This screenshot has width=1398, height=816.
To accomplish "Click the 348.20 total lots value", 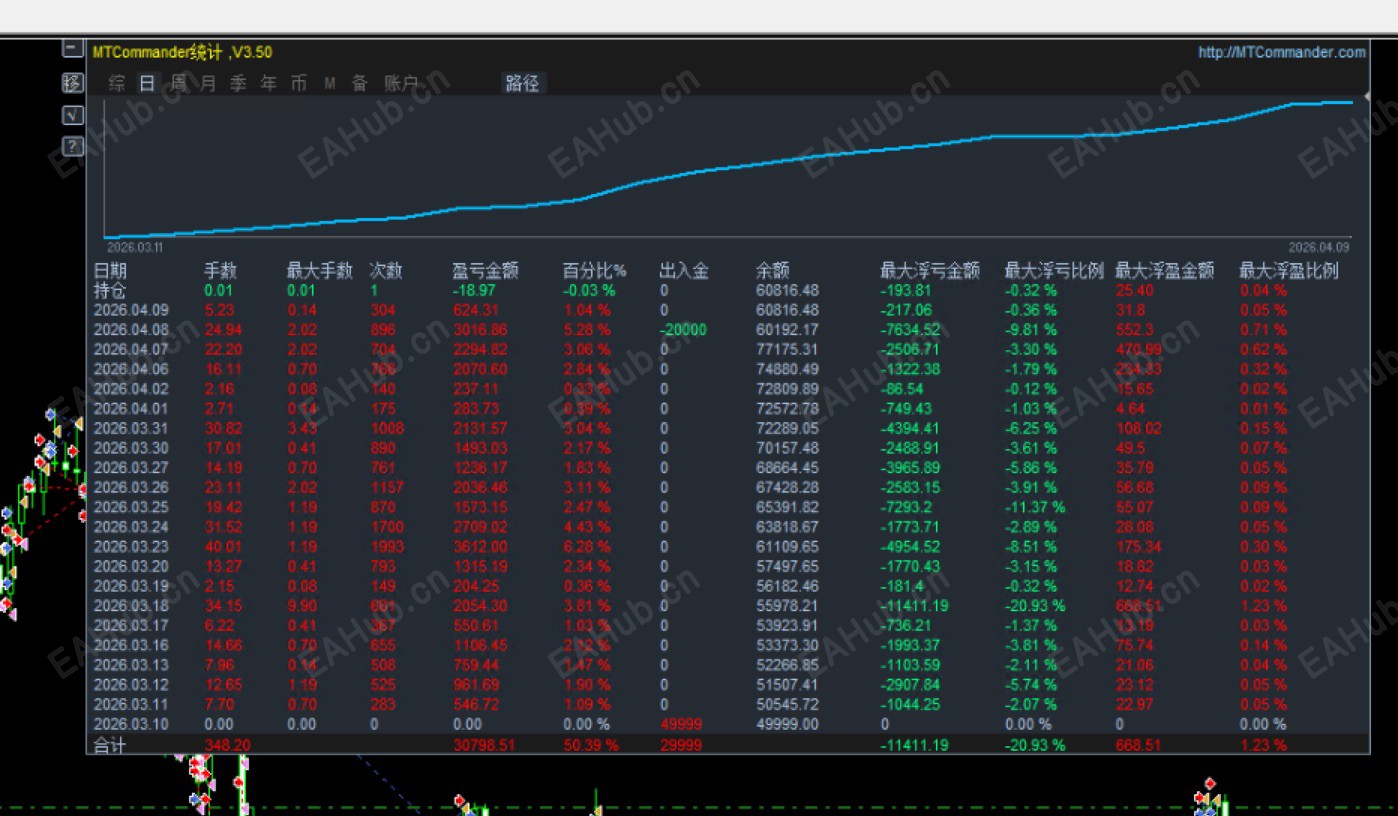I will pos(227,745).
